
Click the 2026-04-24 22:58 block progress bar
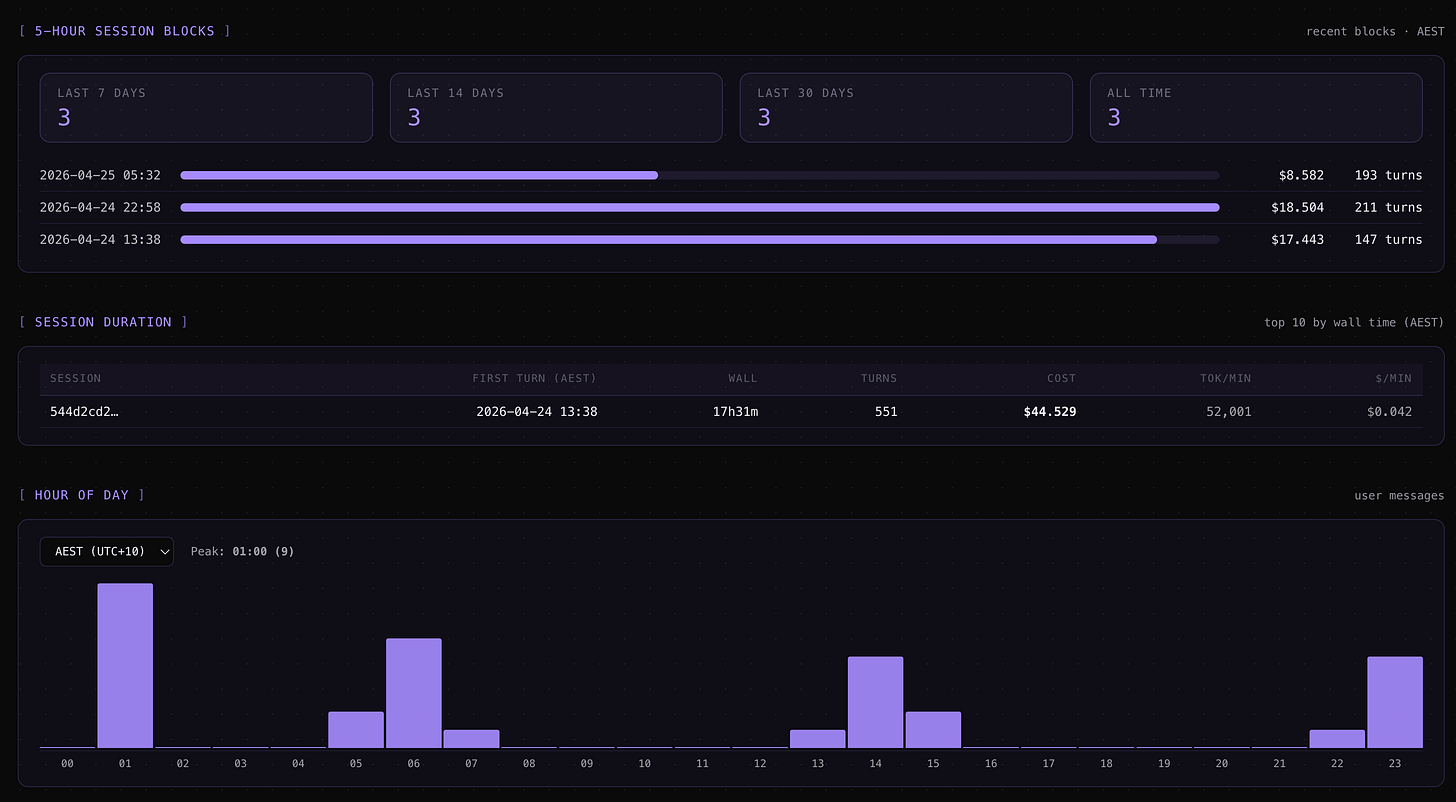click(x=700, y=207)
